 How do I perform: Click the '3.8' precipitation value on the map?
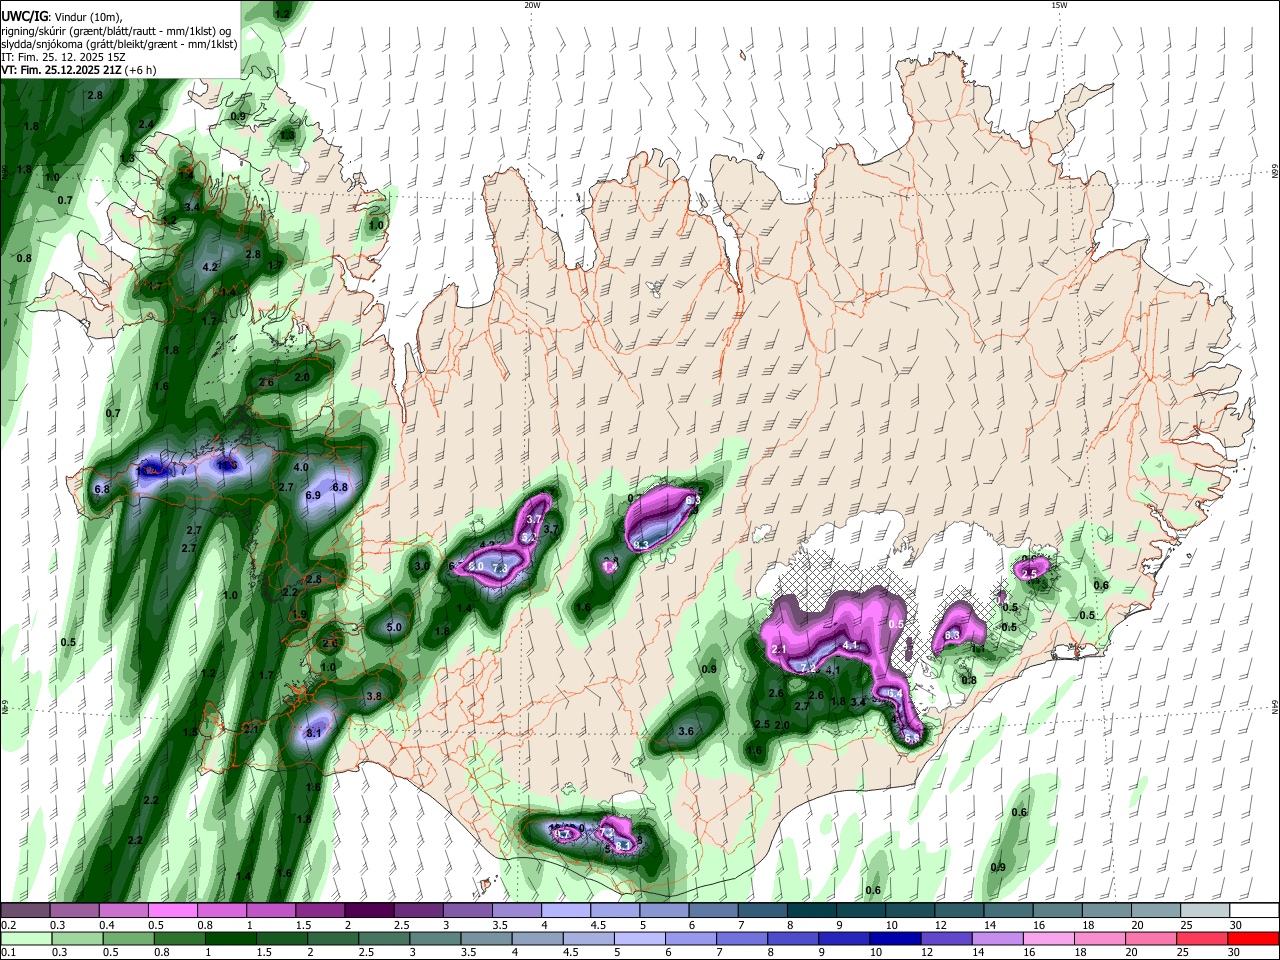pos(374,696)
